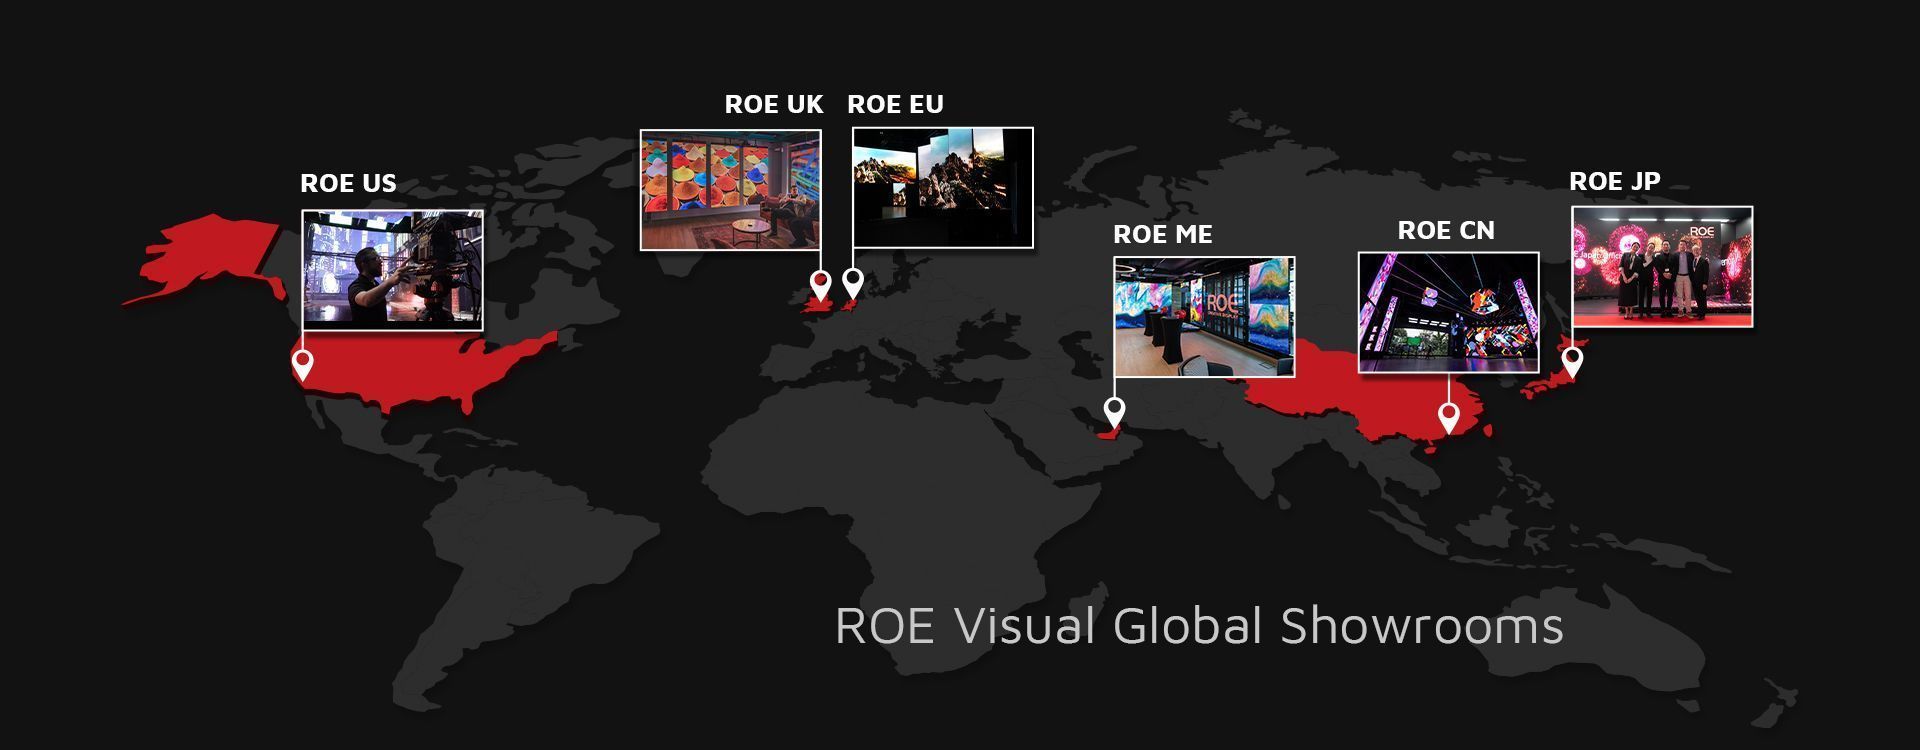Open the ROE ME showroom photo
The height and width of the screenshot is (750, 1920).
click(x=1205, y=317)
